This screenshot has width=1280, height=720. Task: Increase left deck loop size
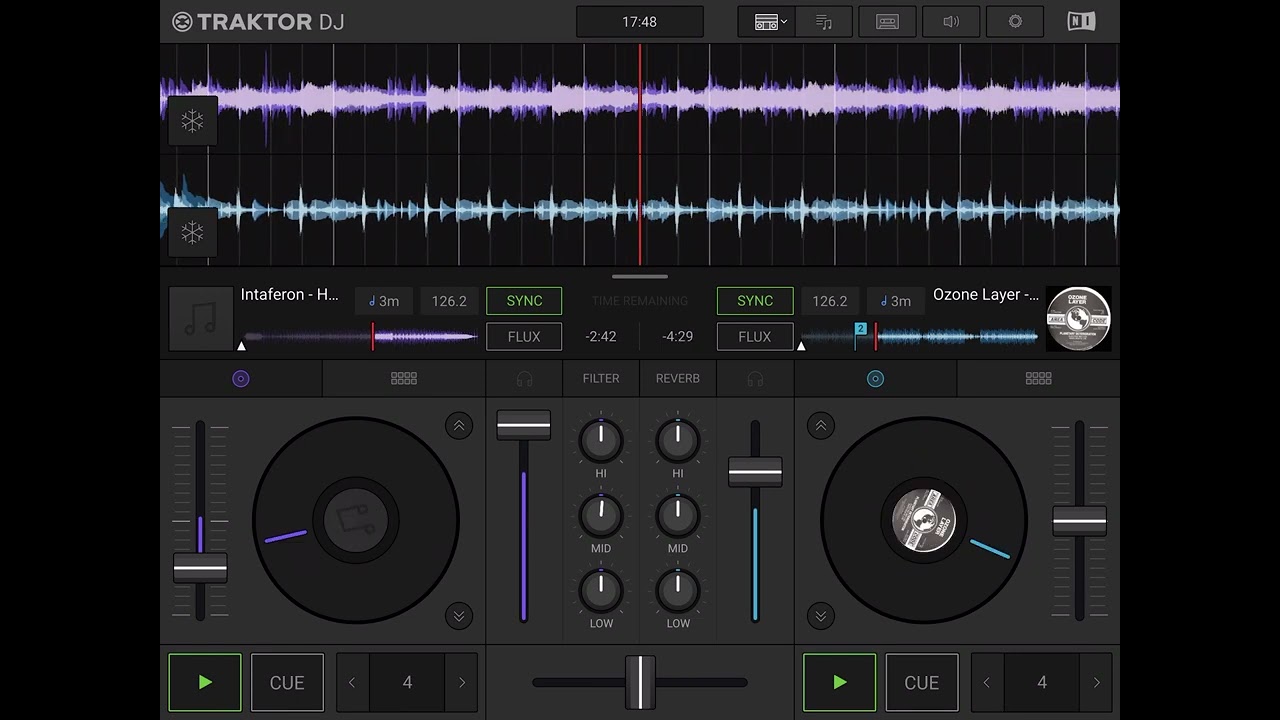click(461, 683)
